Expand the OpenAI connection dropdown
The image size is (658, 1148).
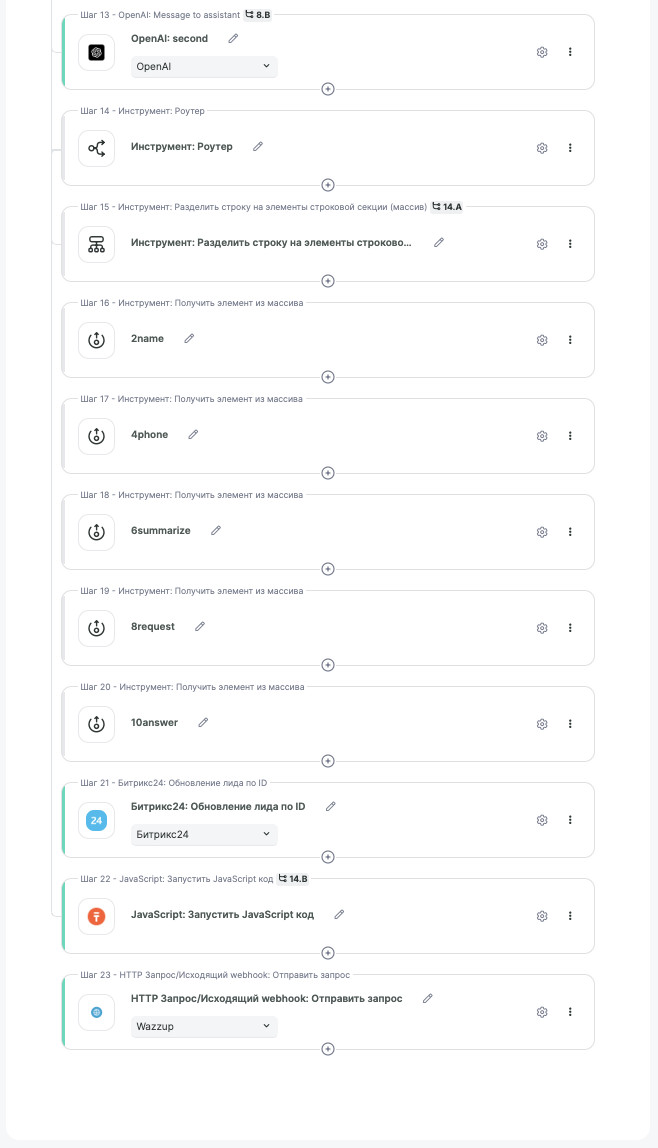pos(204,66)
